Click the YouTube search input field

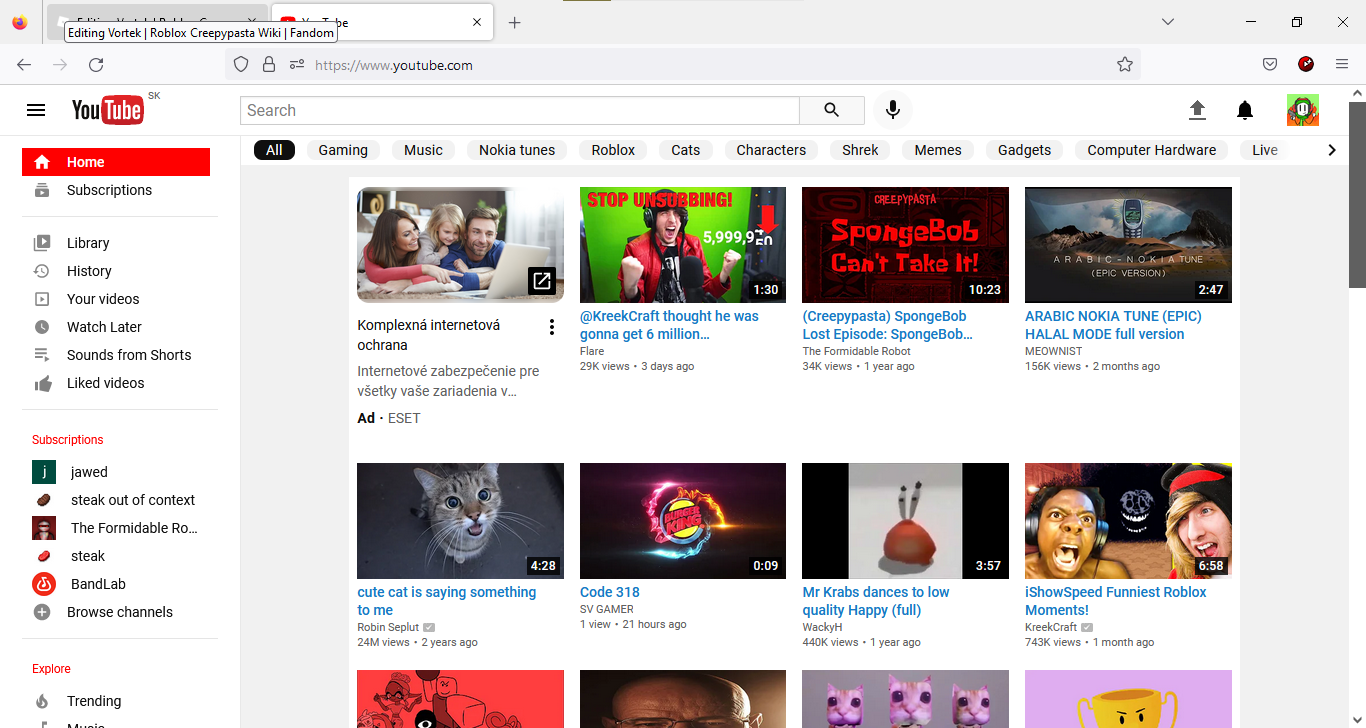click(x=520, y=110)
